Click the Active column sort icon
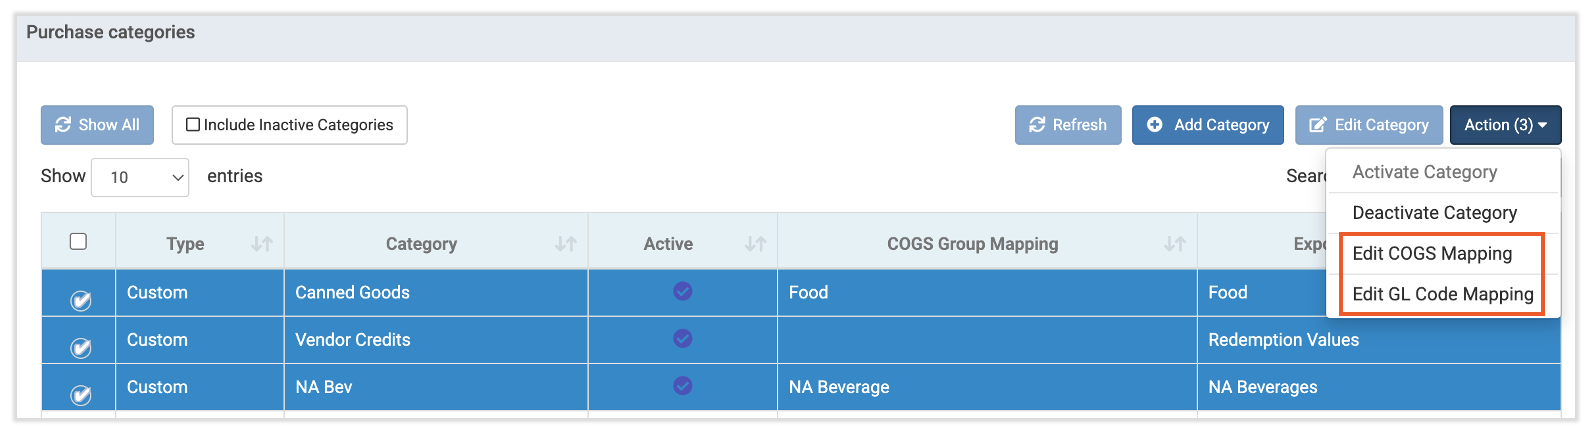 [755, 244]
